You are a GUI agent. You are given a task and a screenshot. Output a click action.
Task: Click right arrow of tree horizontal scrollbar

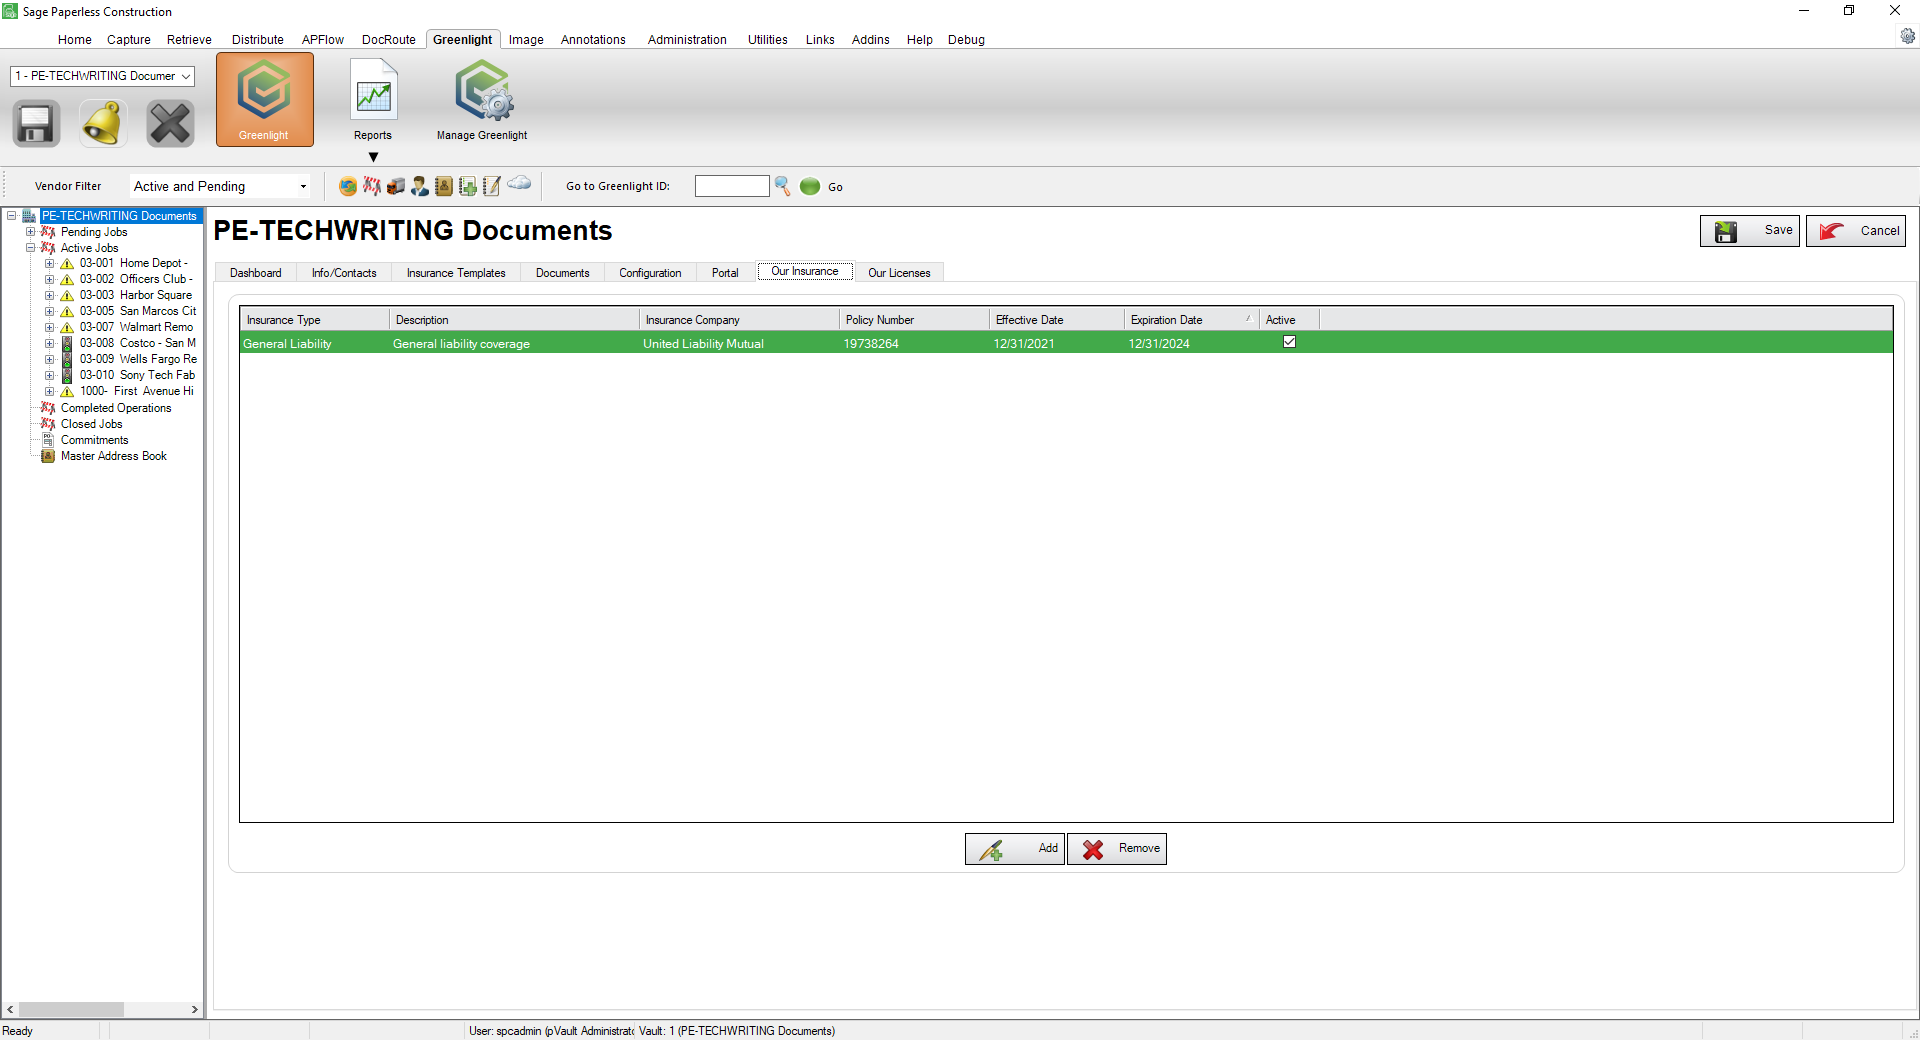(195, 1010)
